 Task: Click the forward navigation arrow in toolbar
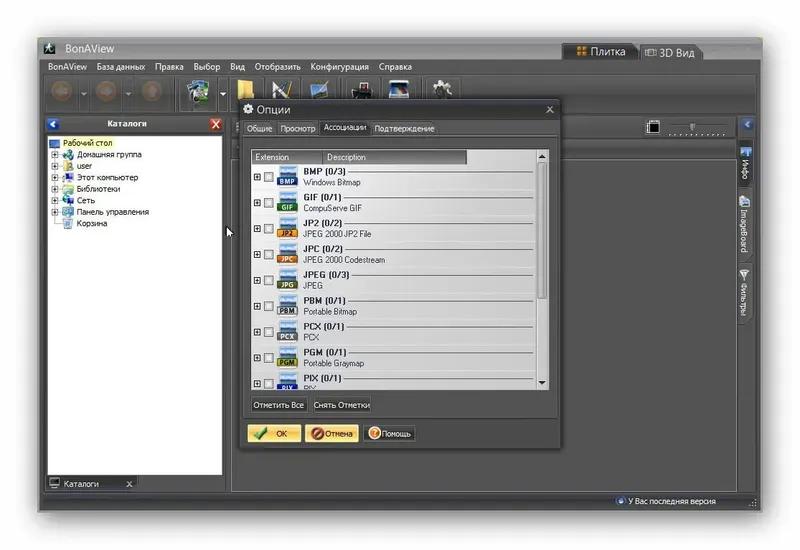click(107, 92)
